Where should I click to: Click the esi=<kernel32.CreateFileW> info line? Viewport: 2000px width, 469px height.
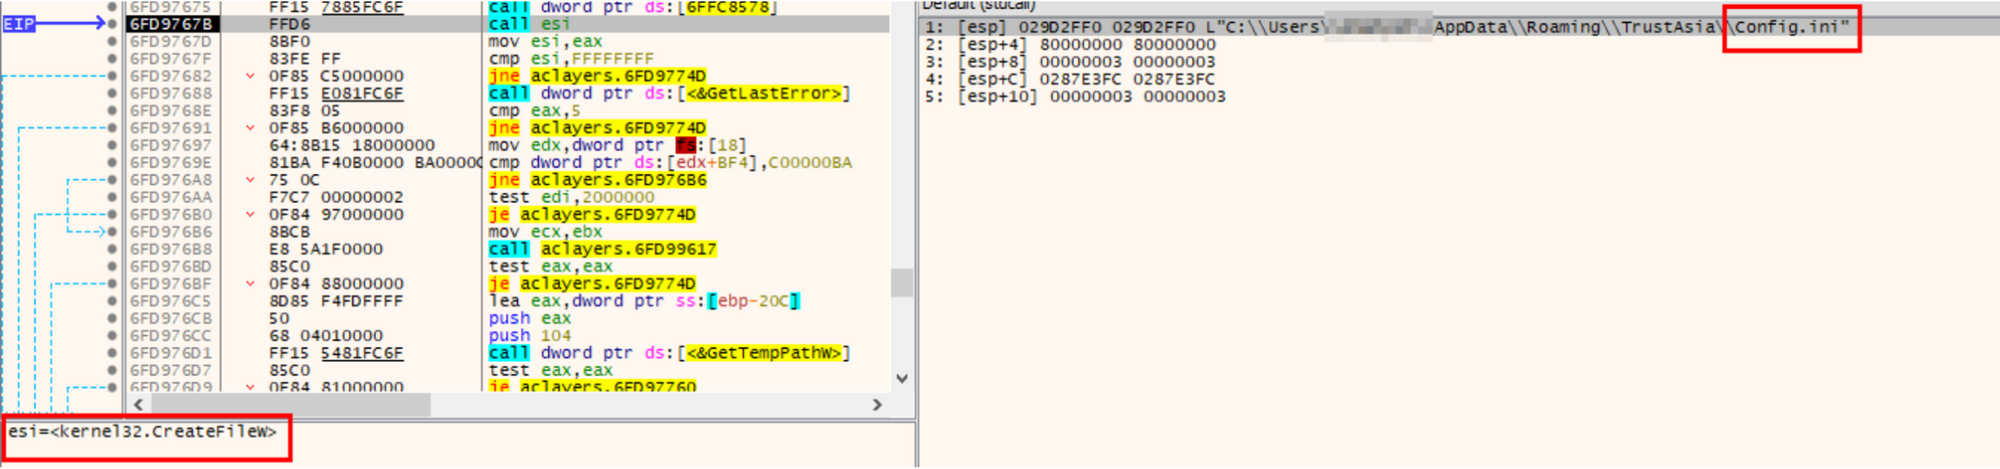[x=143, y=432]
